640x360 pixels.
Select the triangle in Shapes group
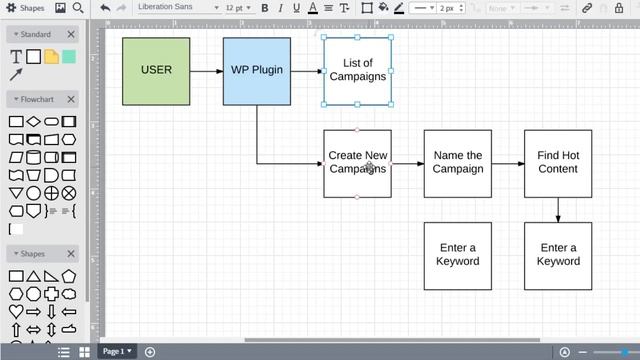[33, 276]
